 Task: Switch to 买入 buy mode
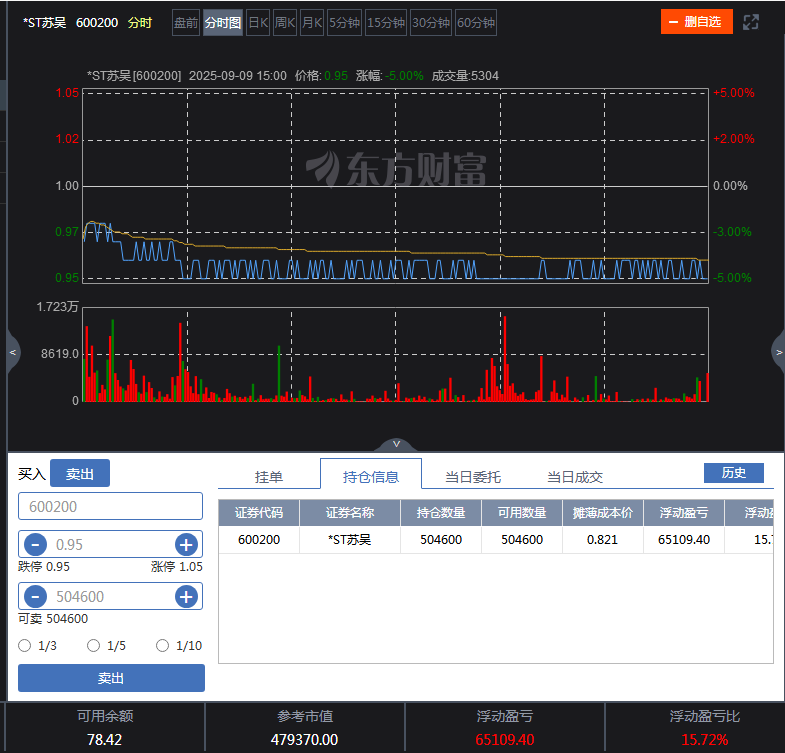pos(32,473)
